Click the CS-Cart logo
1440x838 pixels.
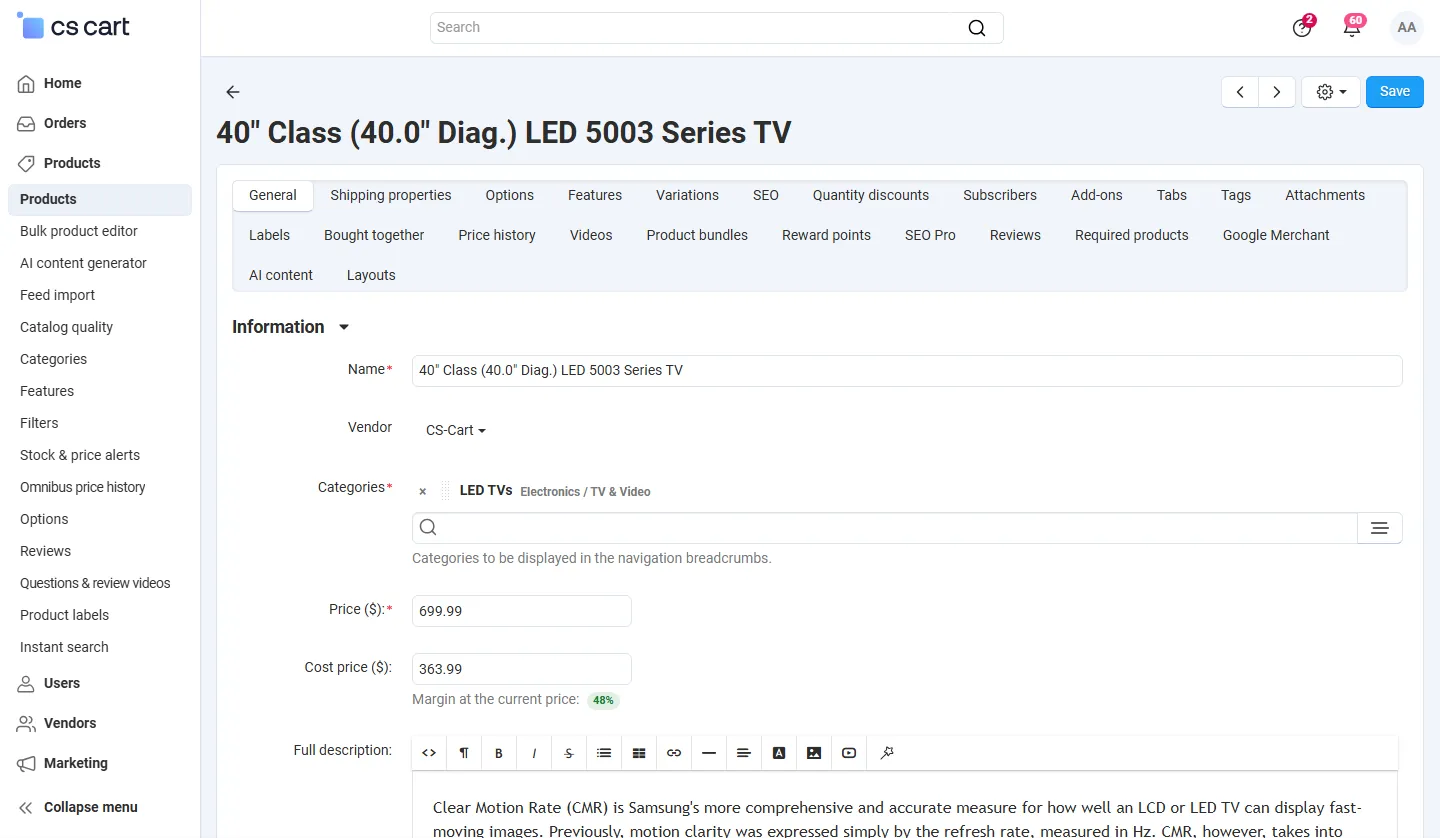(x=74, y=27)
